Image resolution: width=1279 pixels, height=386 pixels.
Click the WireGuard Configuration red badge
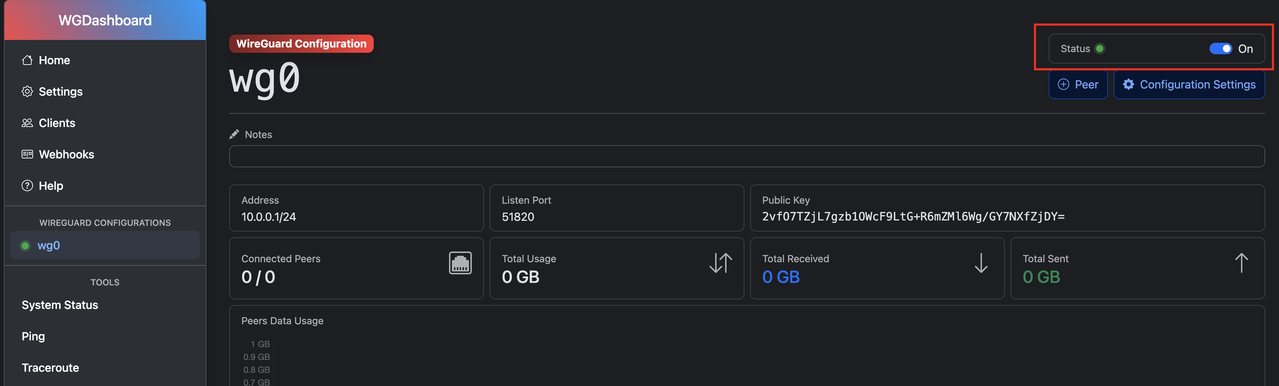coord(301,44)
